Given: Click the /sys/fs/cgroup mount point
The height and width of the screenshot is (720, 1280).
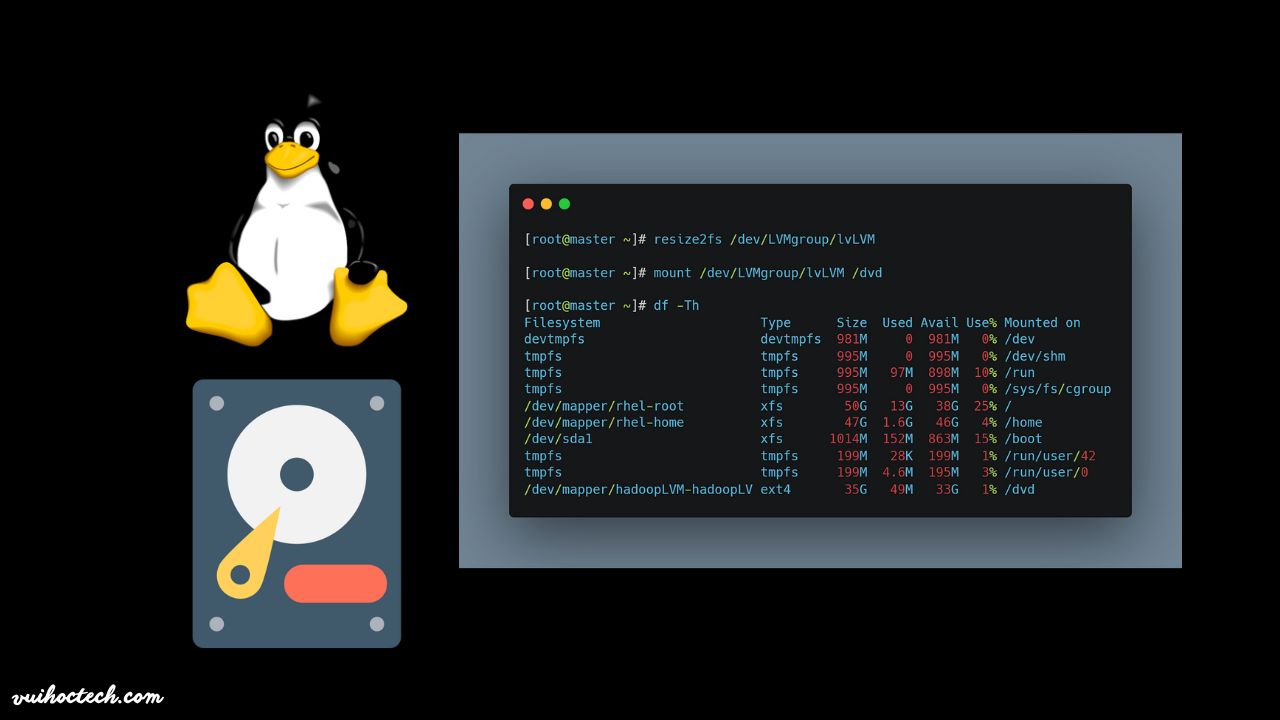Looking at the screenshot, I should pos(1058,389).
